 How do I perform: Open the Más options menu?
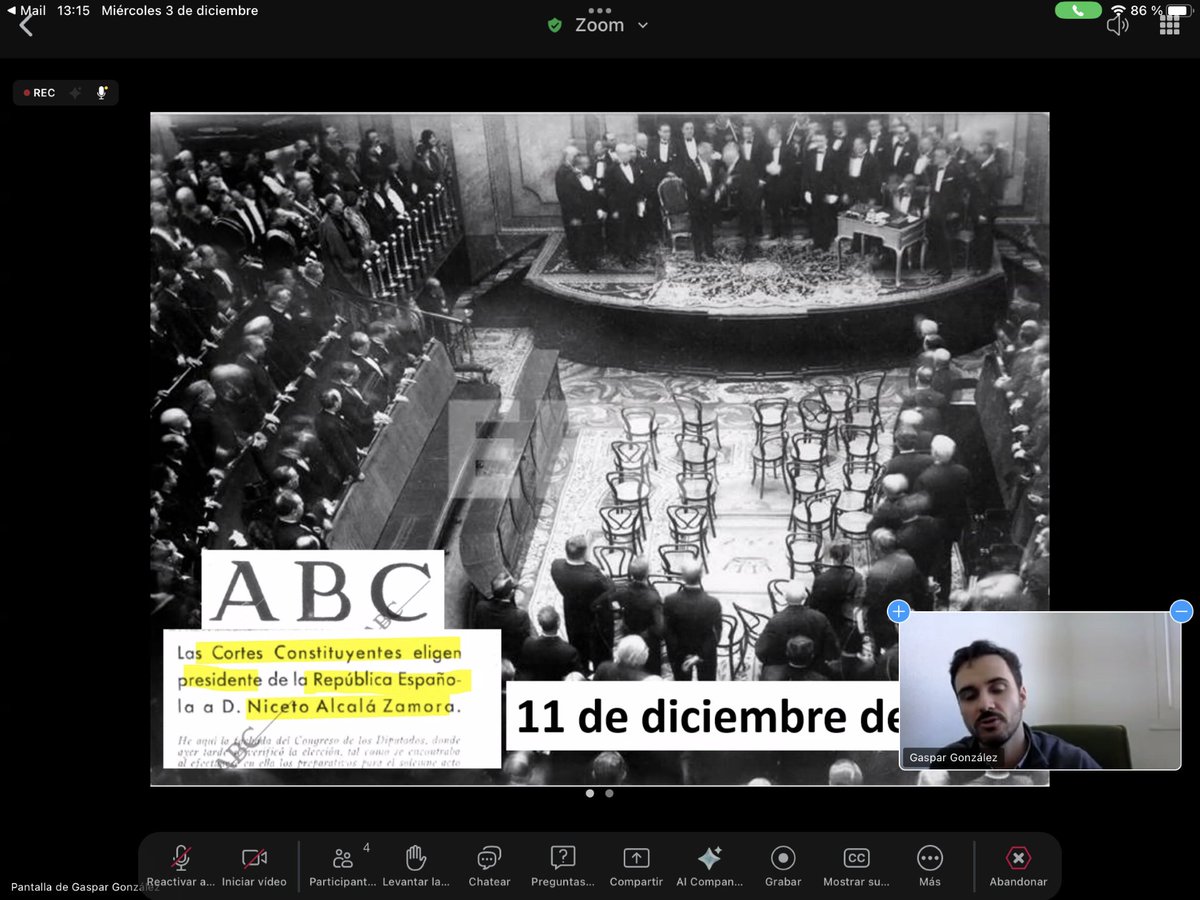[930, 866]
